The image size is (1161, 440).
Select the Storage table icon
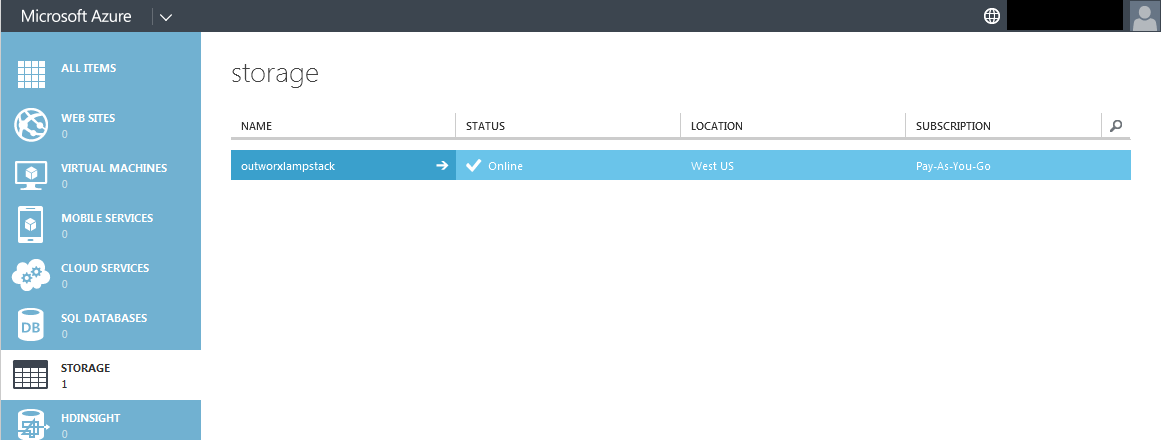[x=31, y=375]
